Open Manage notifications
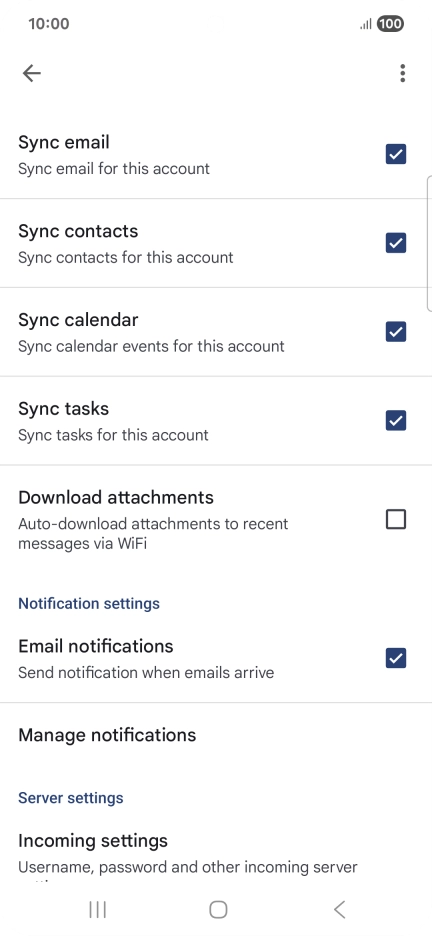432x936 pixels. tap(216, 734)
